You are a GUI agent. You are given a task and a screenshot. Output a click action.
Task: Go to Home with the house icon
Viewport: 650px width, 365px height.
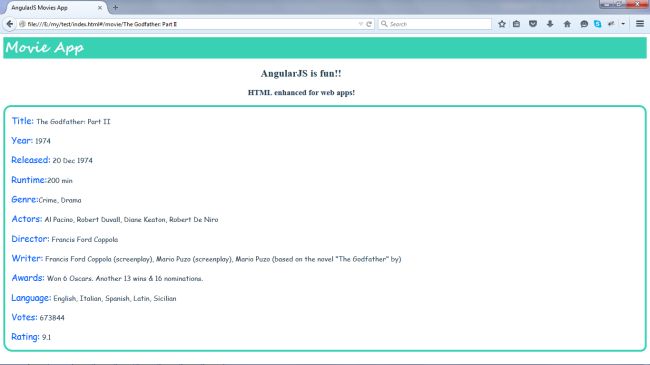[x=567, y=24]
